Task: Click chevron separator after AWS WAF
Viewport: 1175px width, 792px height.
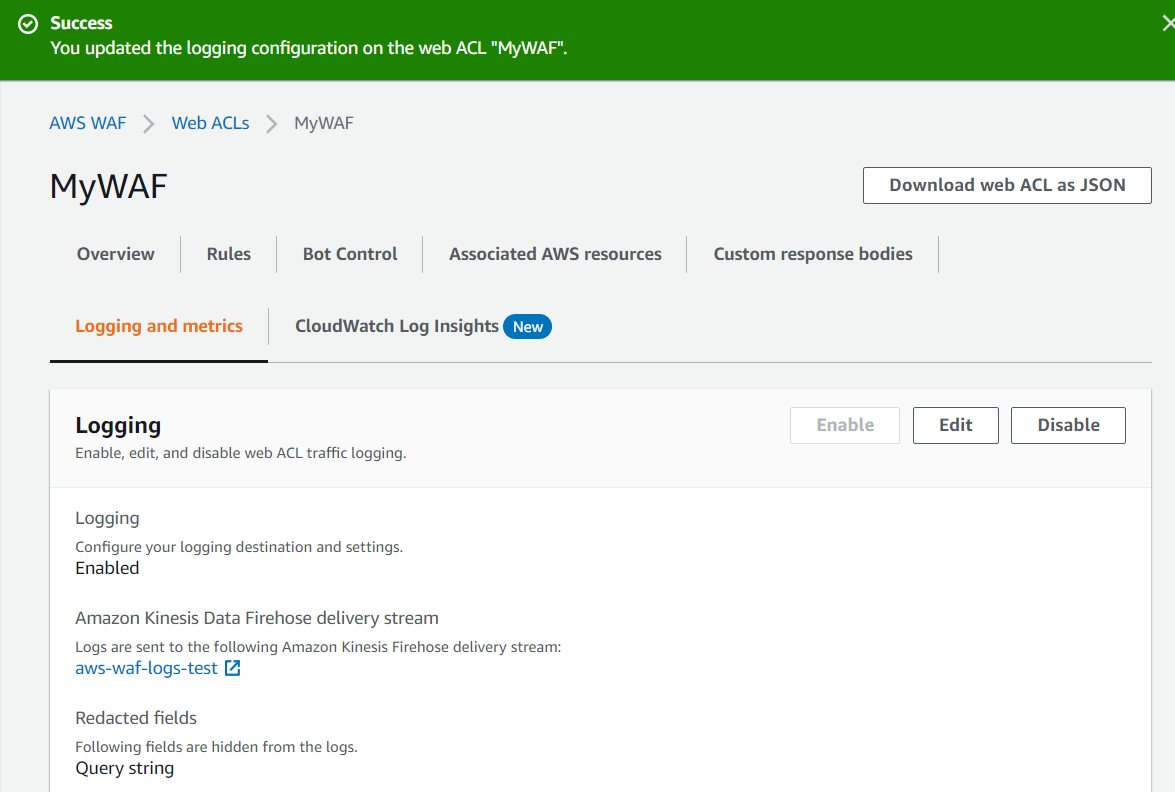Action: pos(148,124)
